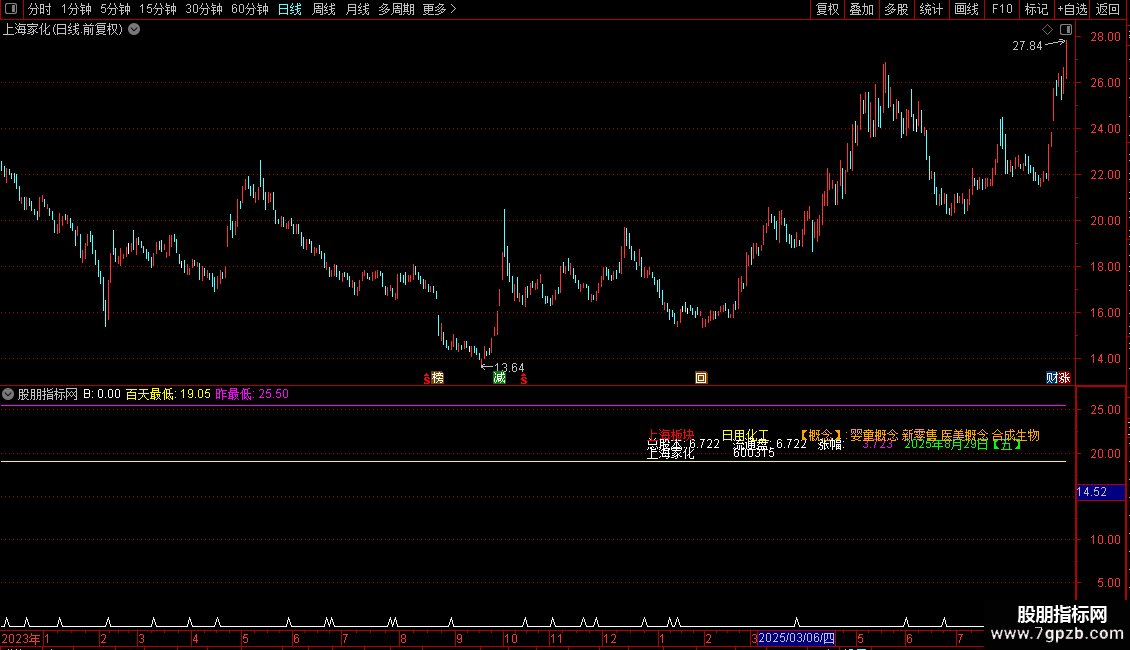This screenshot has height=650, width=1130.
Task: Toggle the left sidebar panel icon
Action: coord(11,9)
